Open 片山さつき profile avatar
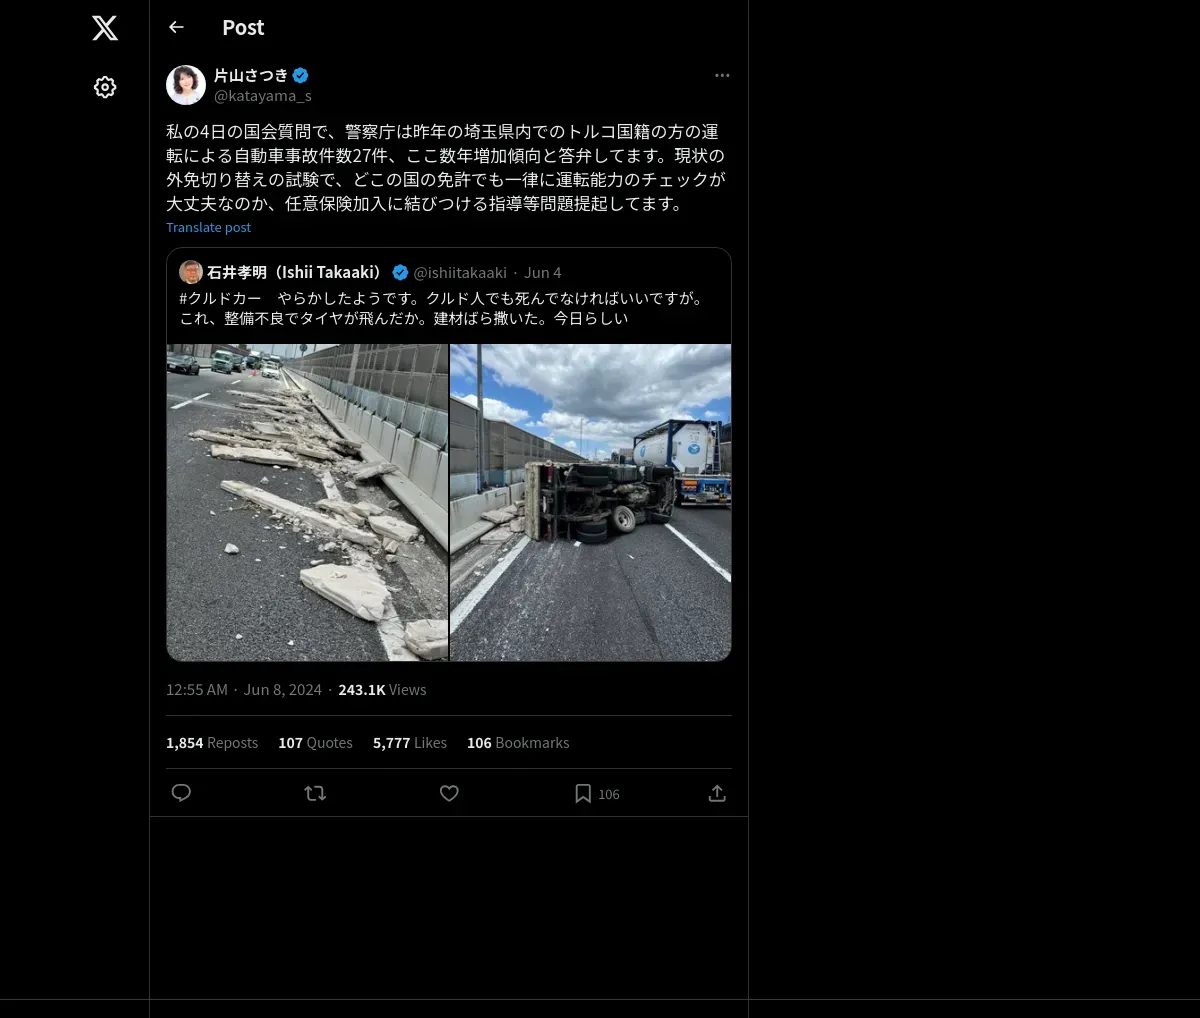Screen dimensions: 1200x1018 point(186,85)
